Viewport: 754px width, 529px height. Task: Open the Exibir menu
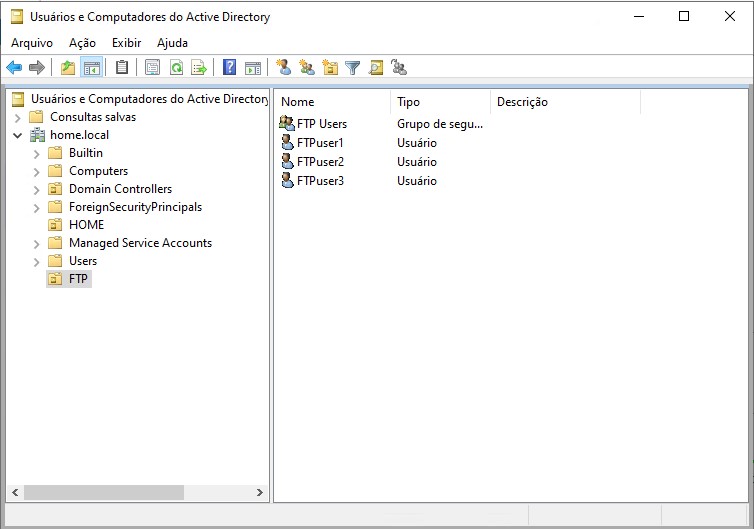click(x=126, y=43)
